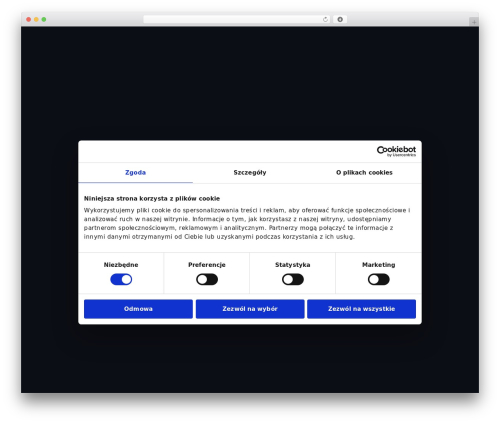
Task: Click the Zezwól na wszystkie button
Action: 361,309
